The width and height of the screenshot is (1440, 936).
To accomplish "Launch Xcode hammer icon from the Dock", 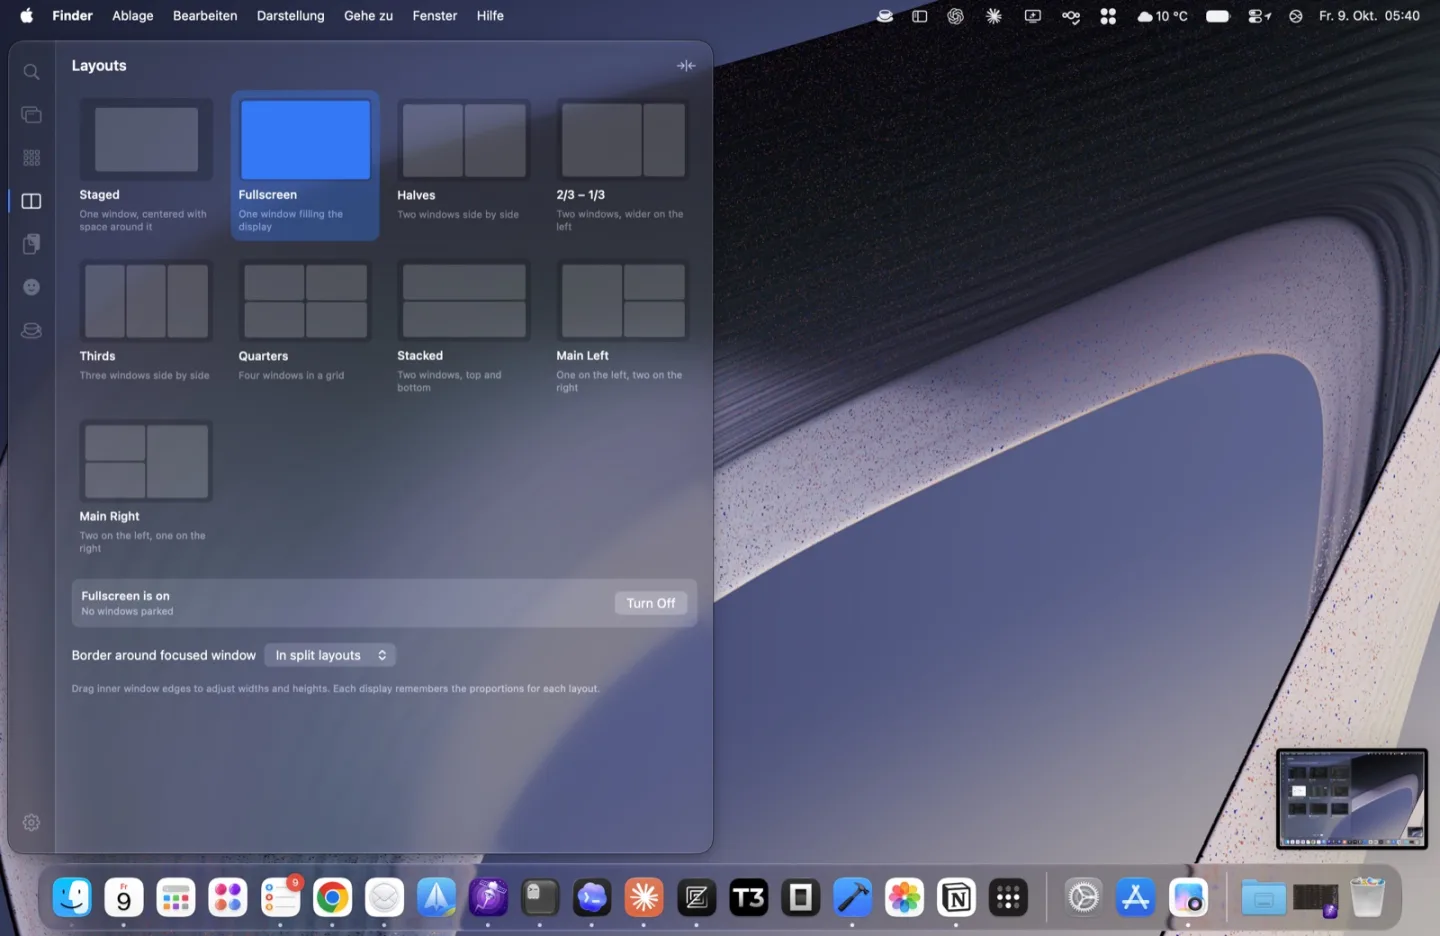I will tap(852, 898).
